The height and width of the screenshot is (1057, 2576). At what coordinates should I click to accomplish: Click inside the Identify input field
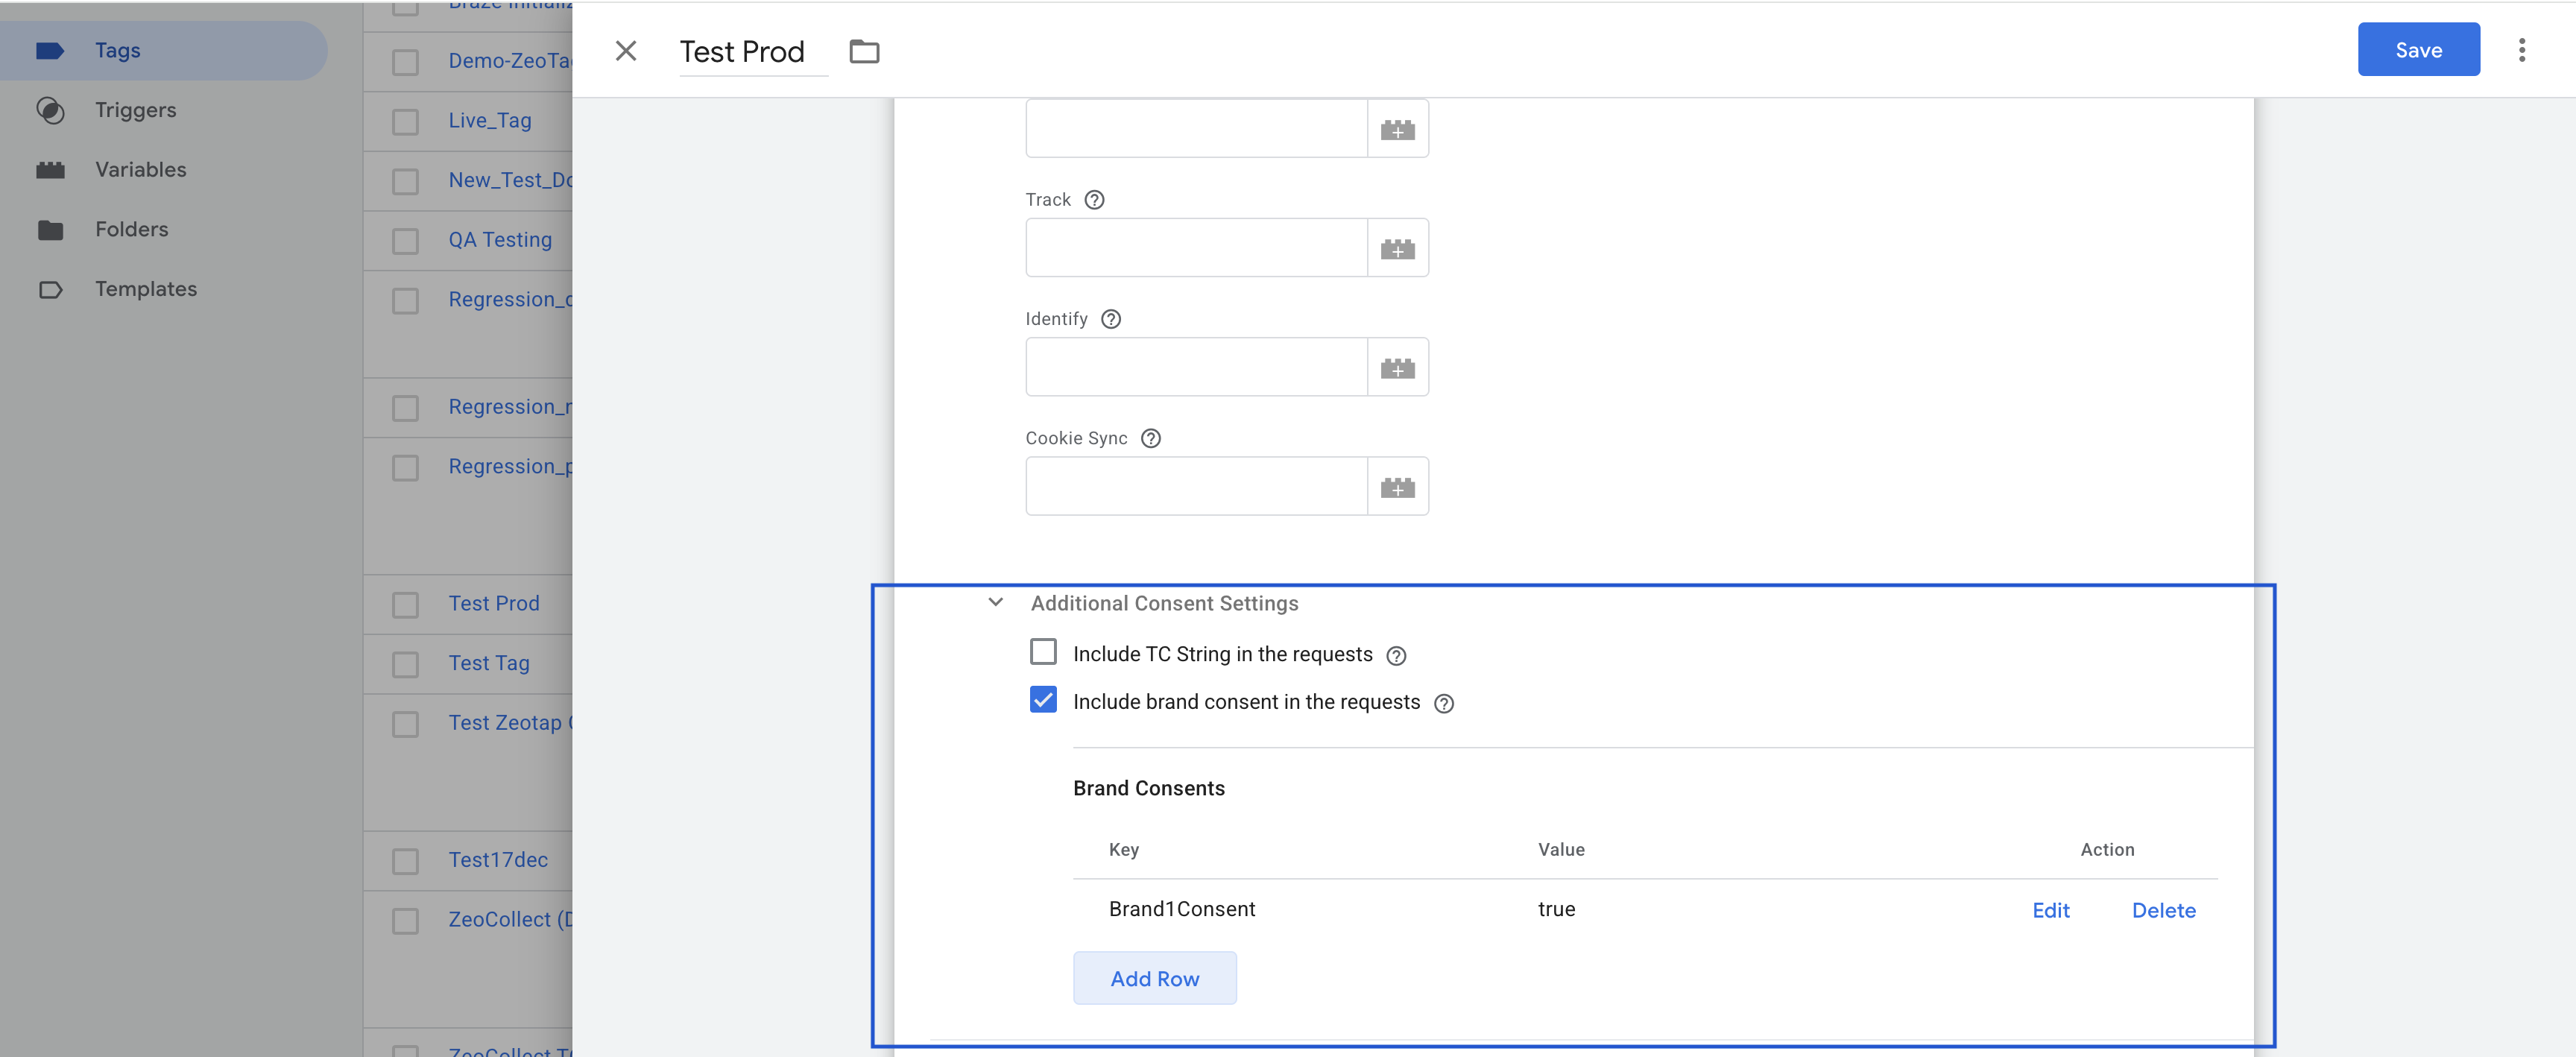point(1195,368)
